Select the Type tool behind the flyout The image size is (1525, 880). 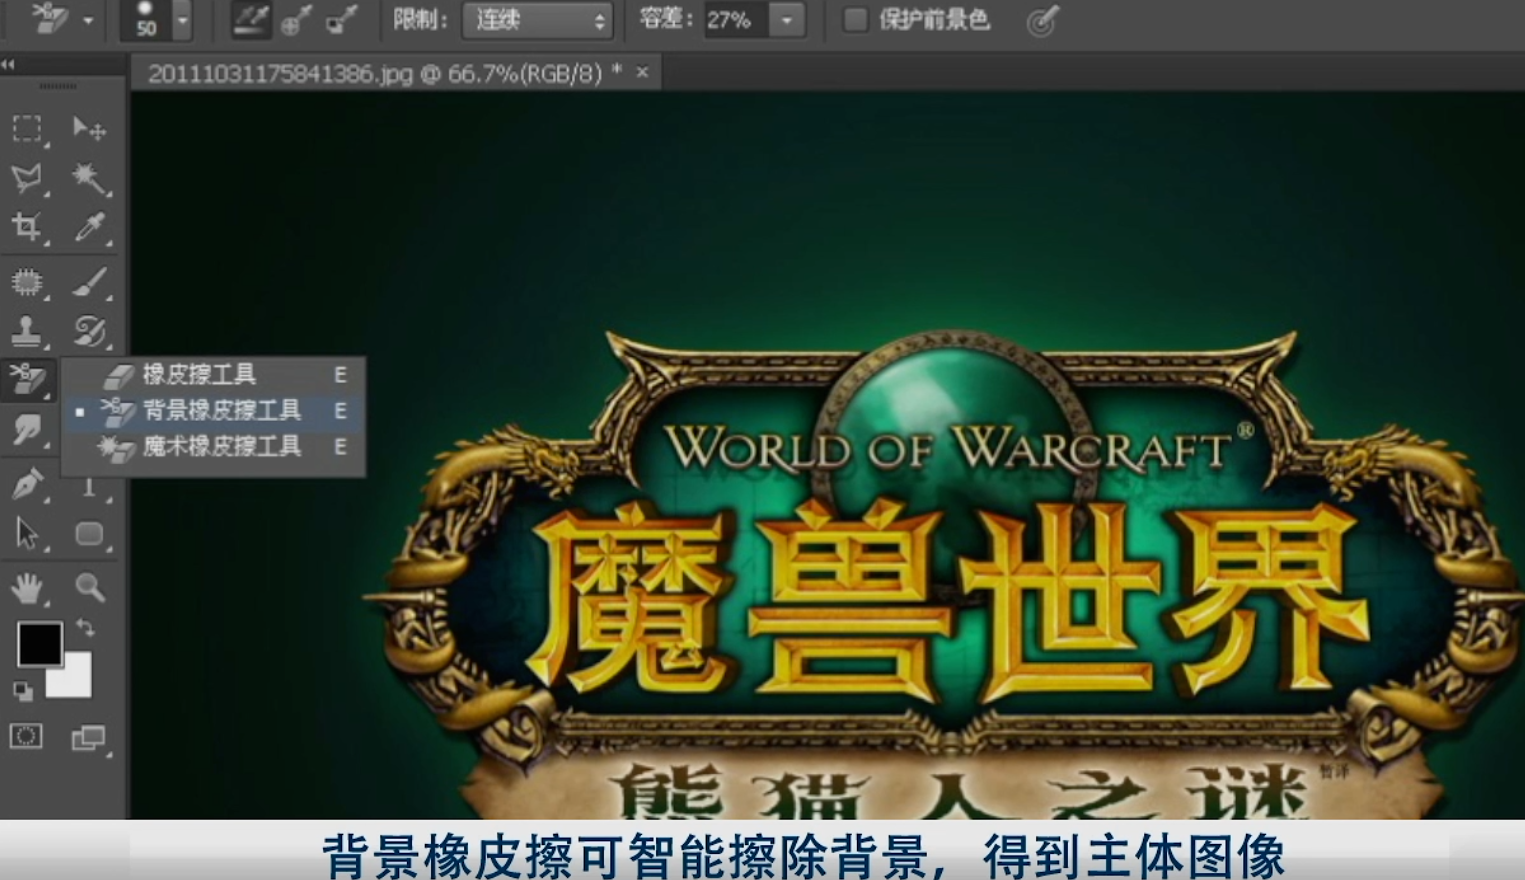coord(89,487)
